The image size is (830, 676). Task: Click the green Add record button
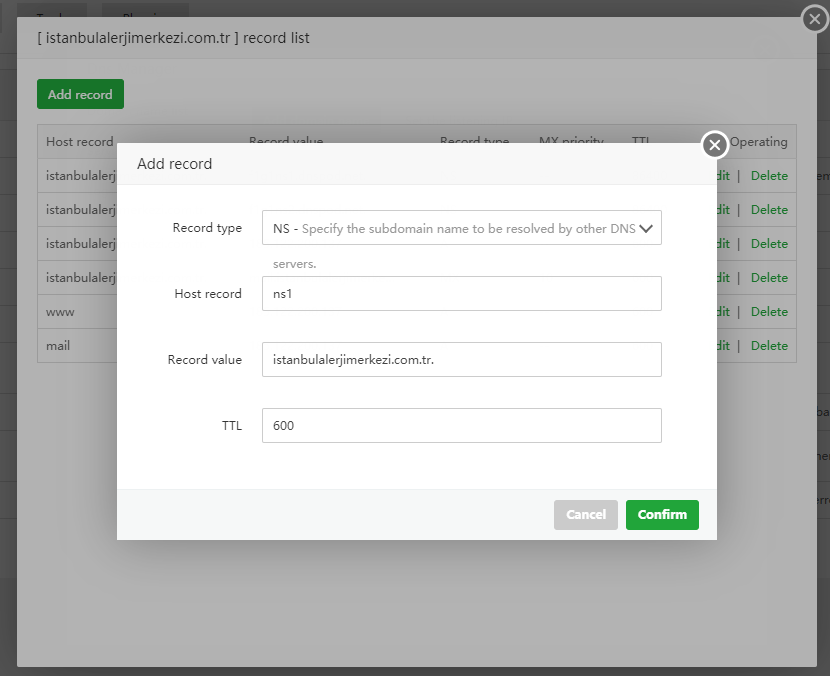tap(80, 95)
